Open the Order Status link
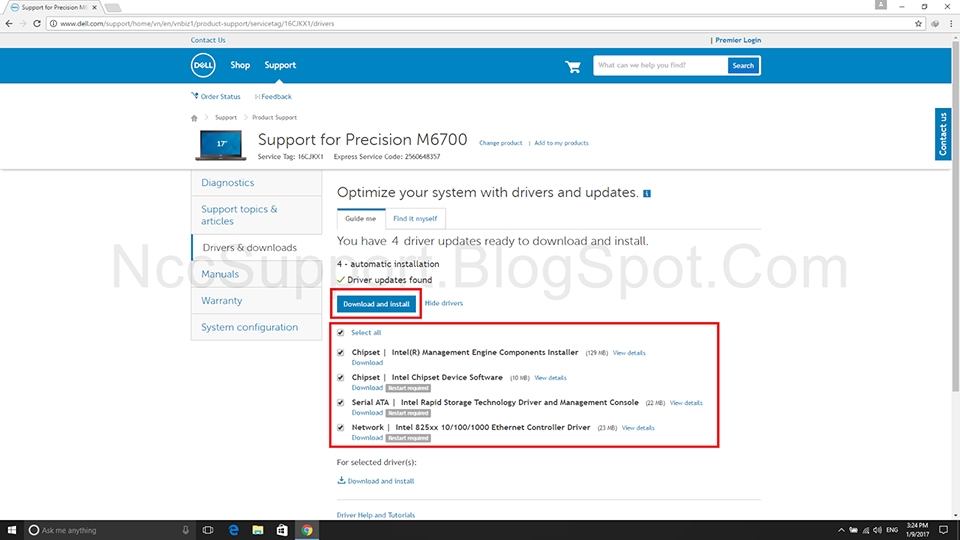The image size is (960, 540). [x=220, y=97]
